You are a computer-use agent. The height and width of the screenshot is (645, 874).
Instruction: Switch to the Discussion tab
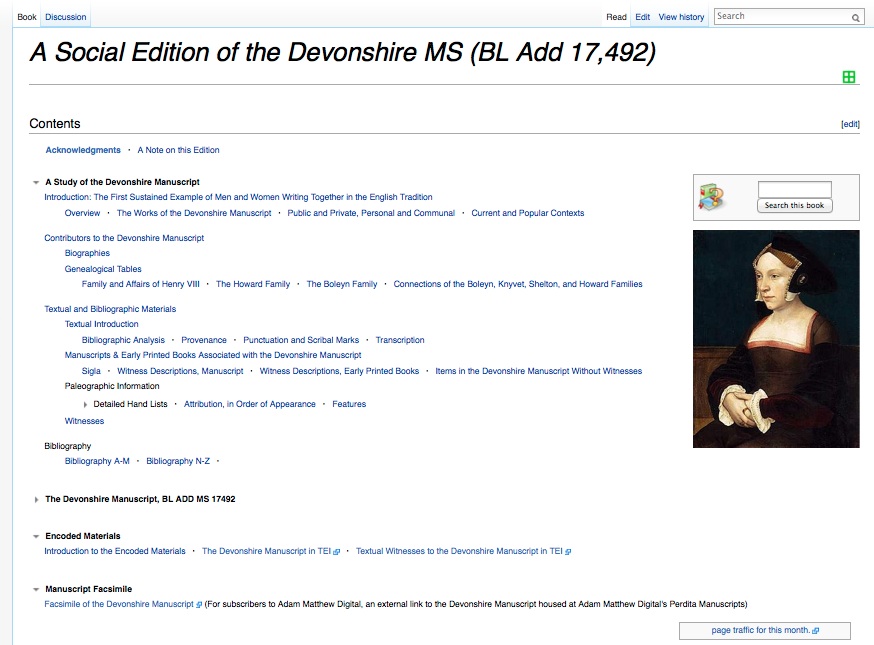[66, 17]
